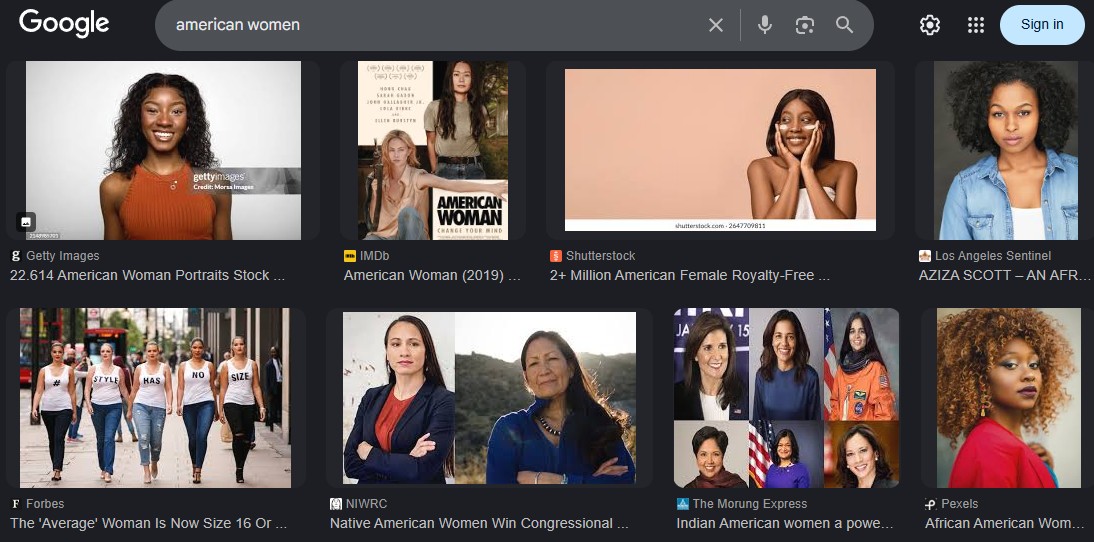Open '2+ Million American Female Royalty-Free' title

point(689,276)
